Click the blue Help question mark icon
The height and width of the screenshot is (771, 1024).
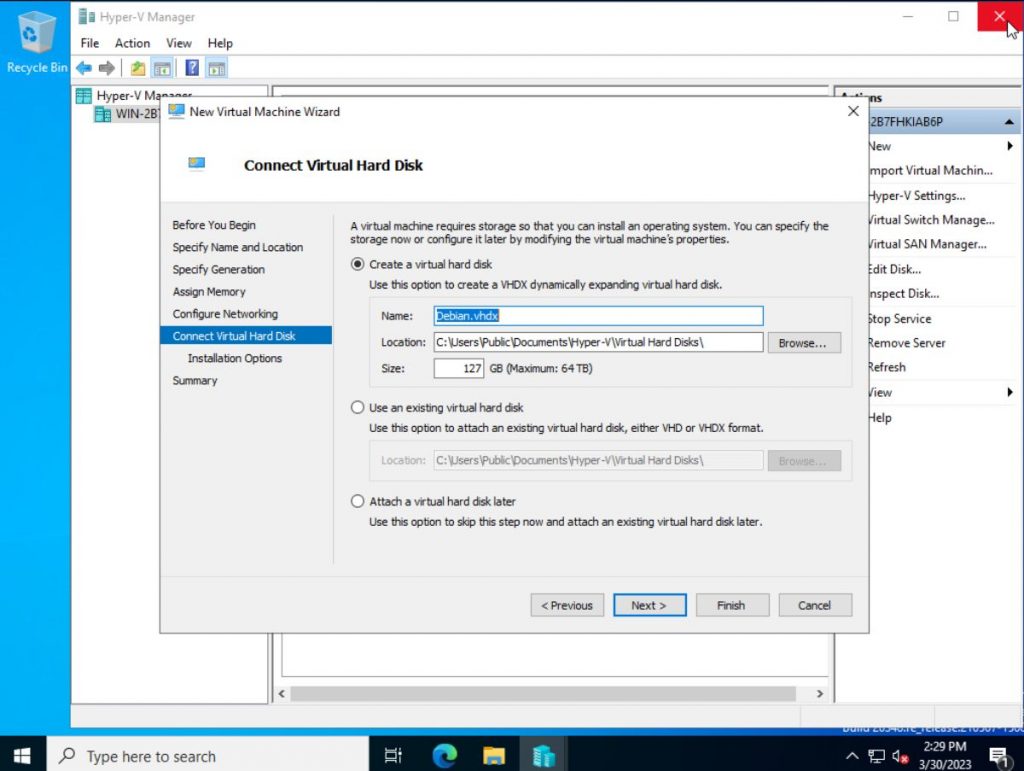192,68
